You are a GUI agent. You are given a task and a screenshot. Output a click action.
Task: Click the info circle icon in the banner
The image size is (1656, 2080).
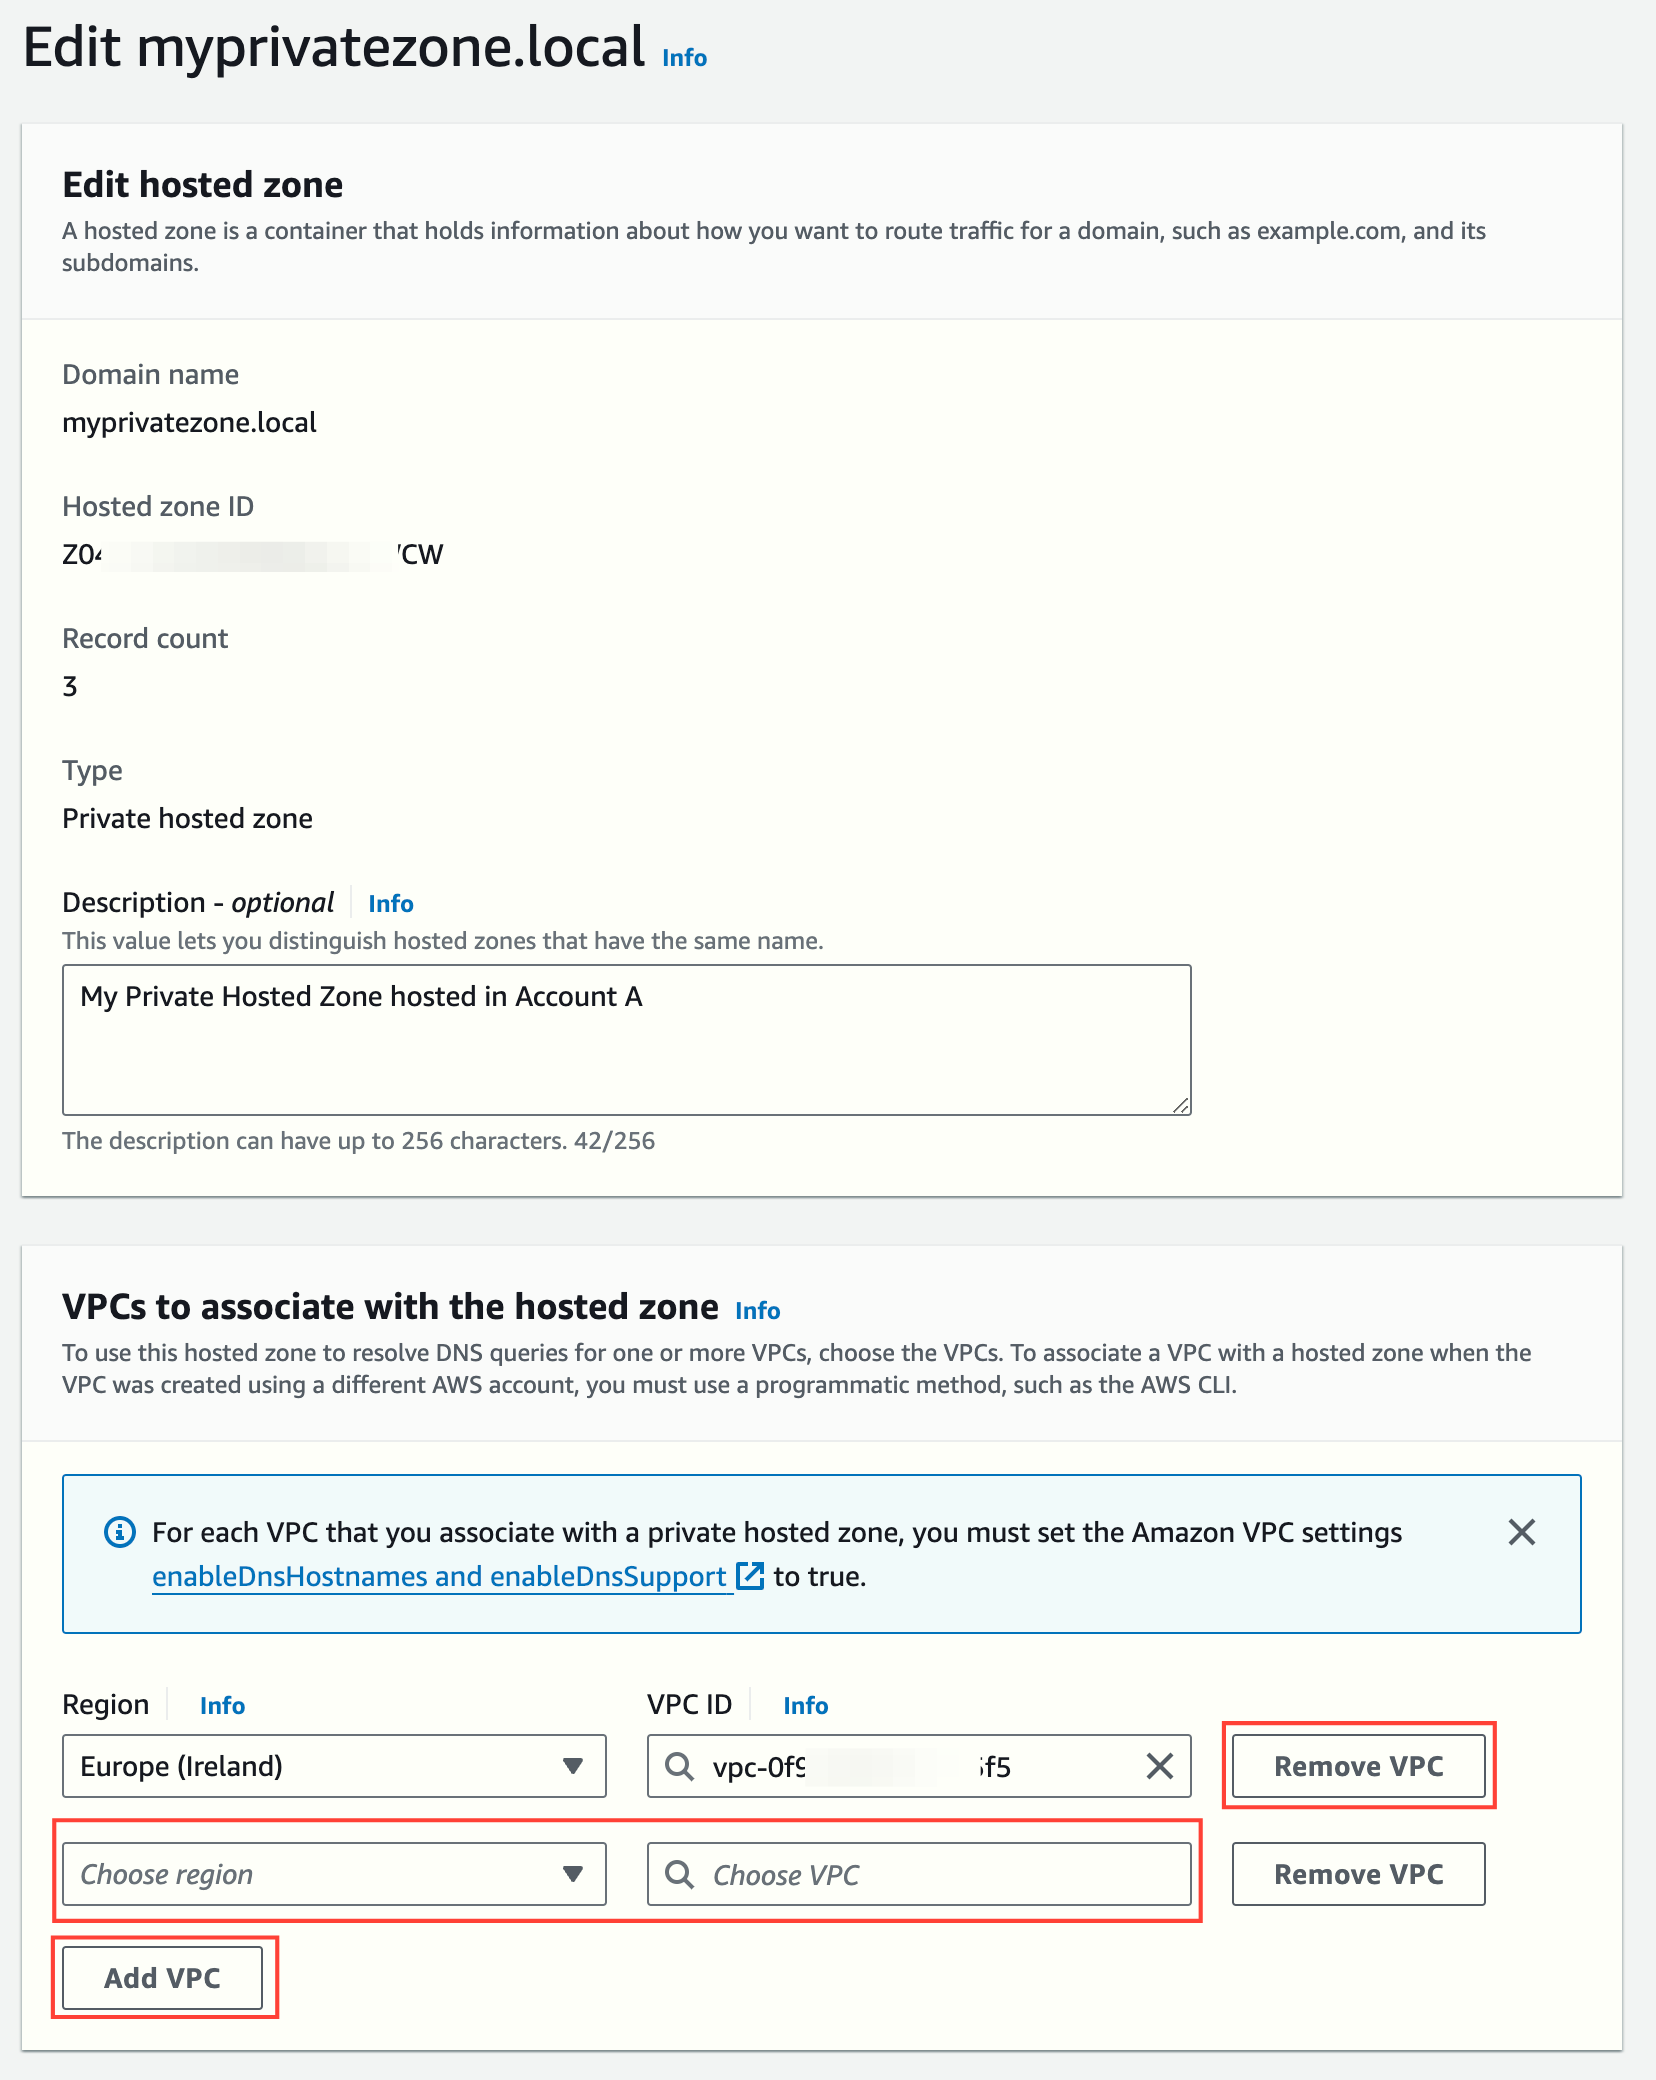(120, 1531)
